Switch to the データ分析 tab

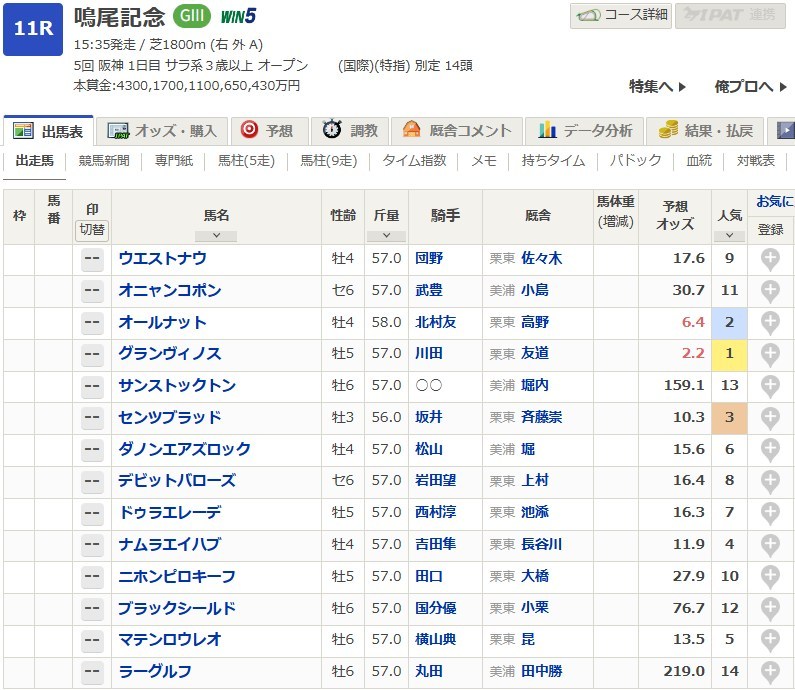point(585,130)
